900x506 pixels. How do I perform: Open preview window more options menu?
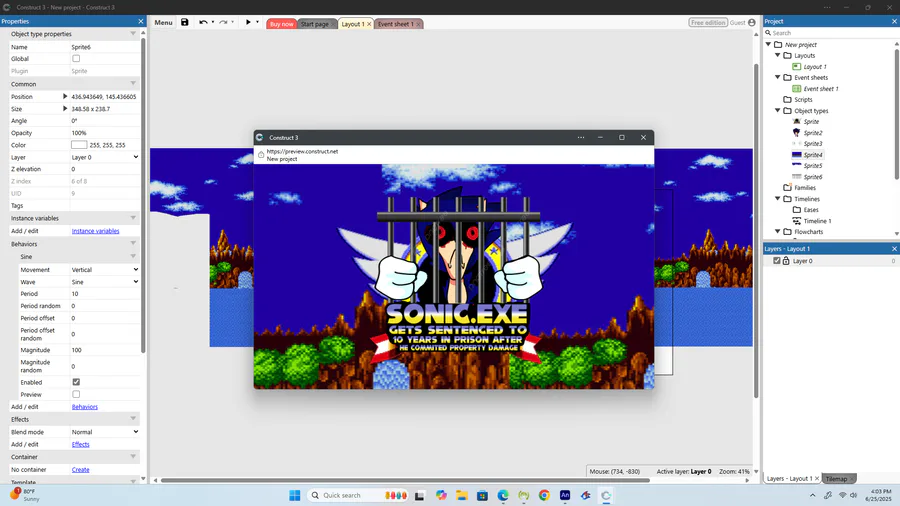(x=581, y=138)
